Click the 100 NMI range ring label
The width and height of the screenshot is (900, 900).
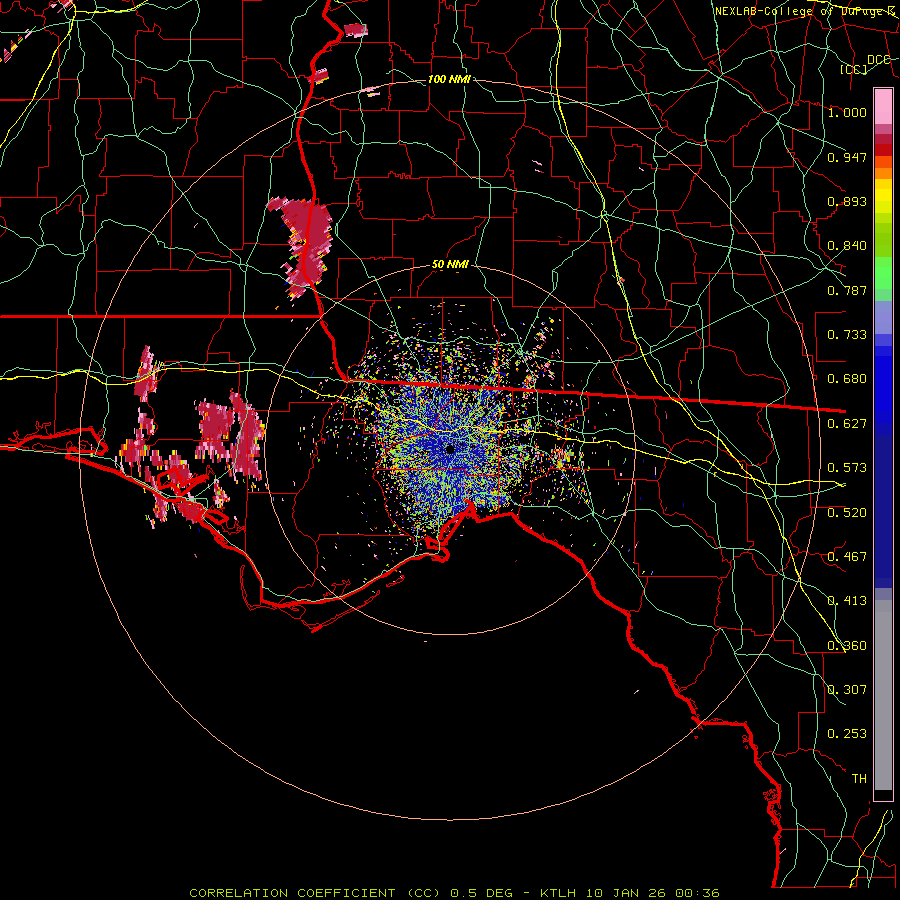point(449,79)
